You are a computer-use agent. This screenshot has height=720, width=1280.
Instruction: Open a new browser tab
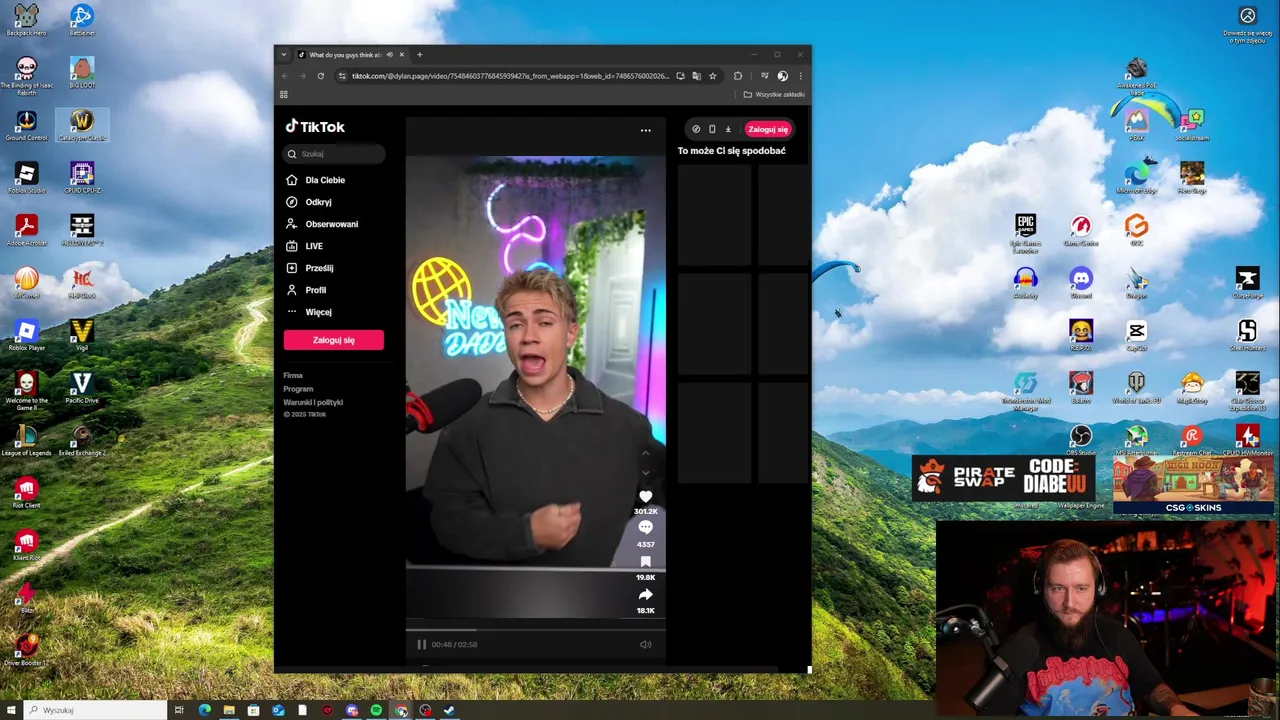tap(419, 55)
